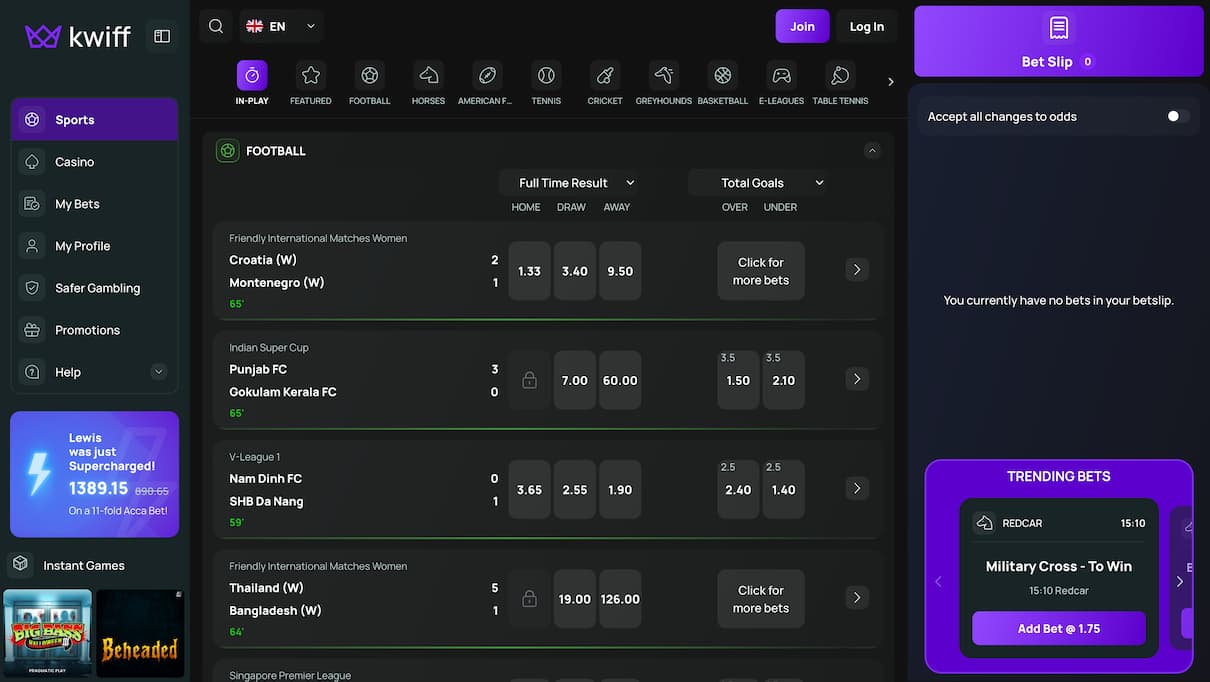Open the Casino section from sidebar
This screenshot has height=682, width=1210.
pos(74,161)
